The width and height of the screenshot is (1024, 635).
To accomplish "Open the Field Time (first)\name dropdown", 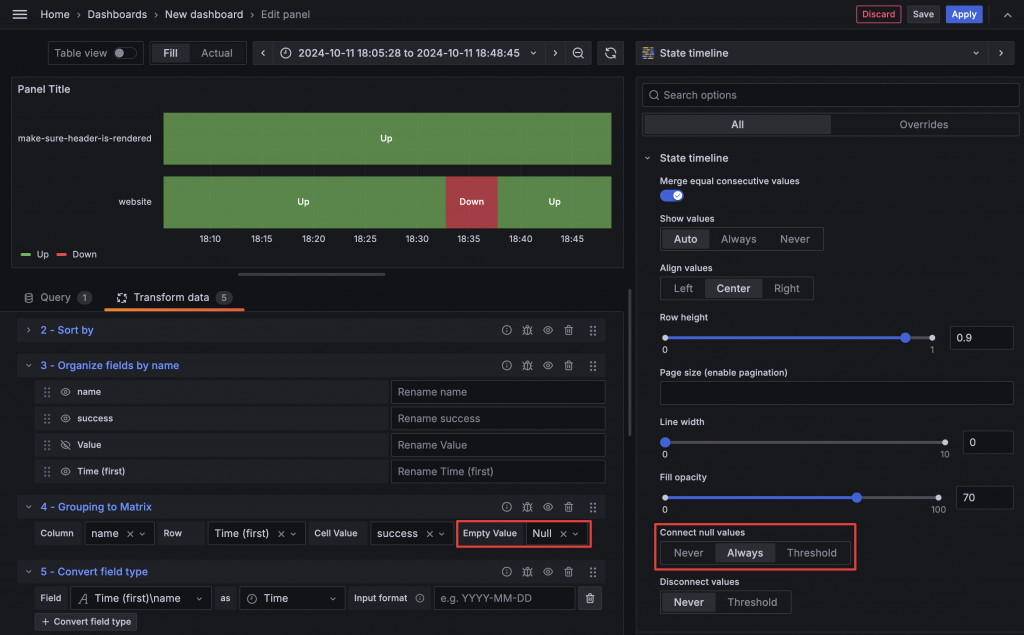I will 141,598.
